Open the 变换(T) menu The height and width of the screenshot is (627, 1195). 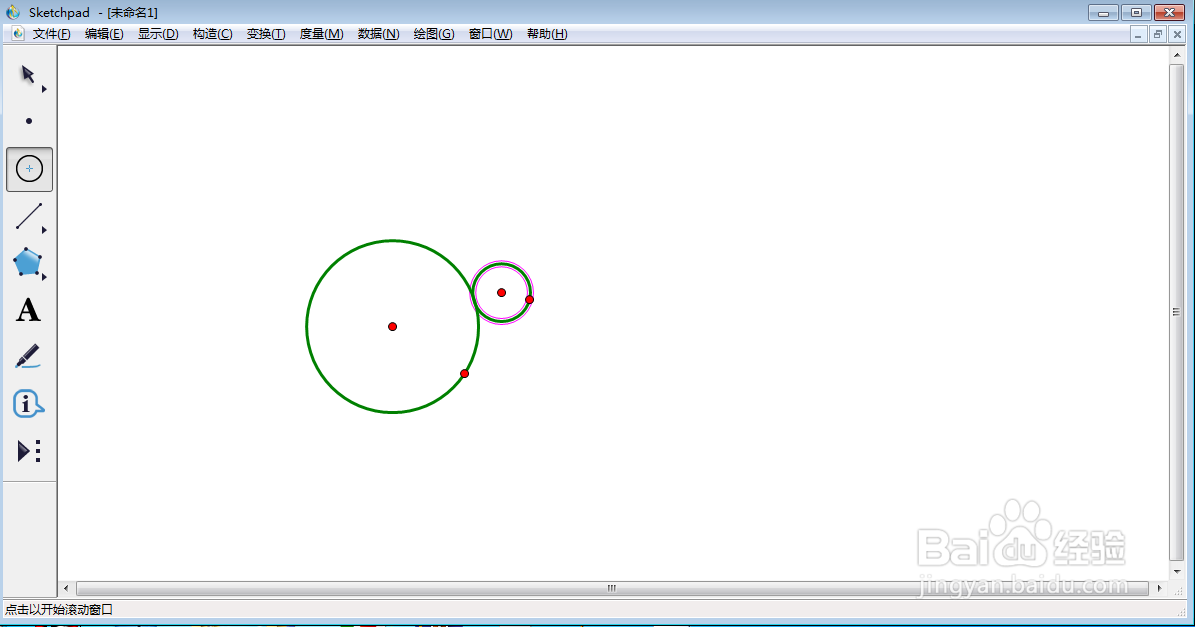(266, 34)
